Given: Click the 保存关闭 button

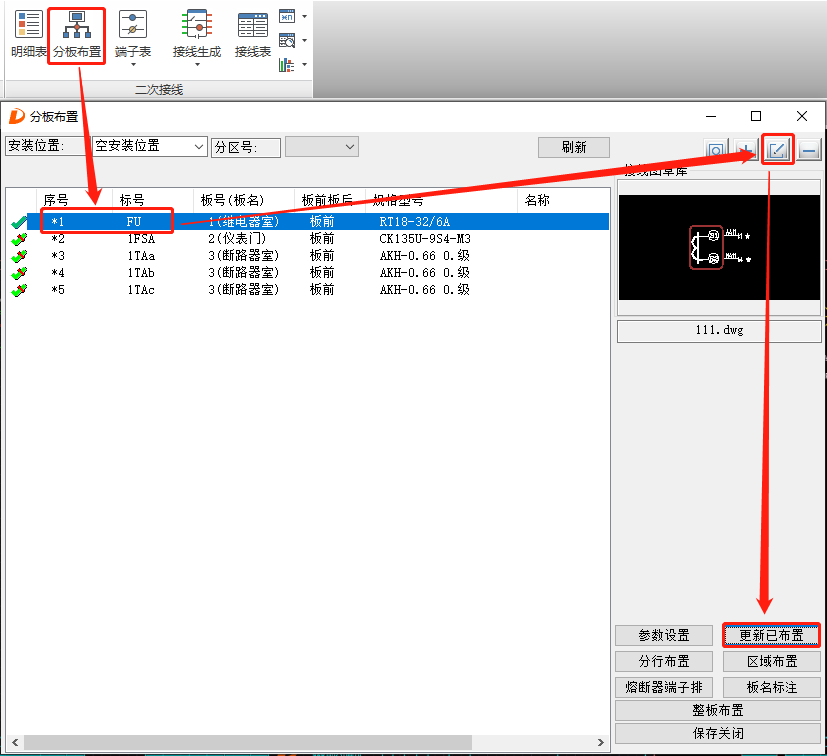Looking at the screenshot, I should point(718,733).
